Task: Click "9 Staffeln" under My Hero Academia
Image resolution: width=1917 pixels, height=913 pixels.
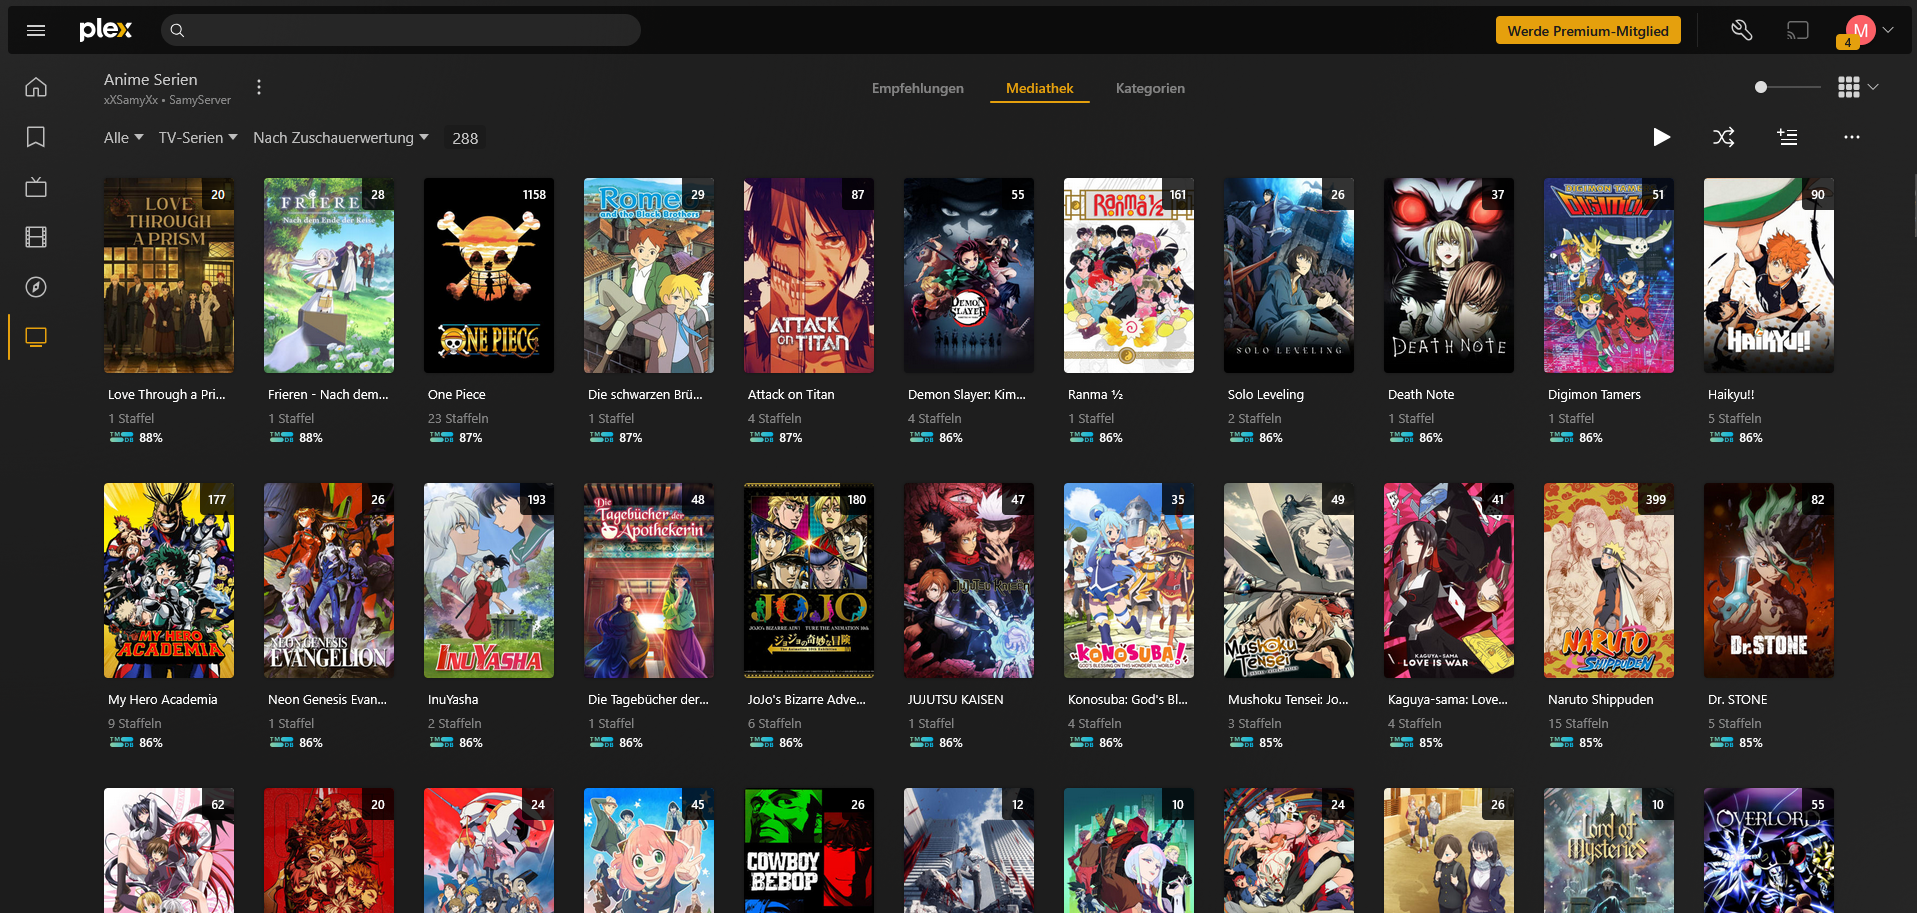Action: click(x=134, y=724)
